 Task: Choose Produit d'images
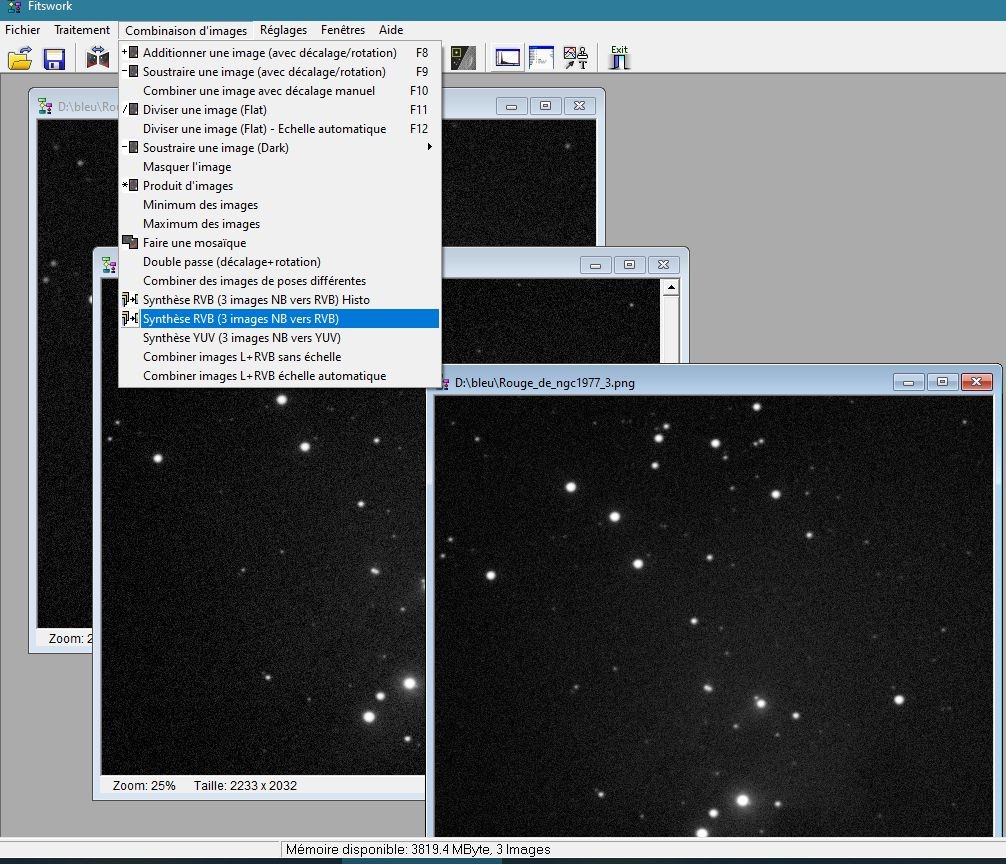(280, 186)
